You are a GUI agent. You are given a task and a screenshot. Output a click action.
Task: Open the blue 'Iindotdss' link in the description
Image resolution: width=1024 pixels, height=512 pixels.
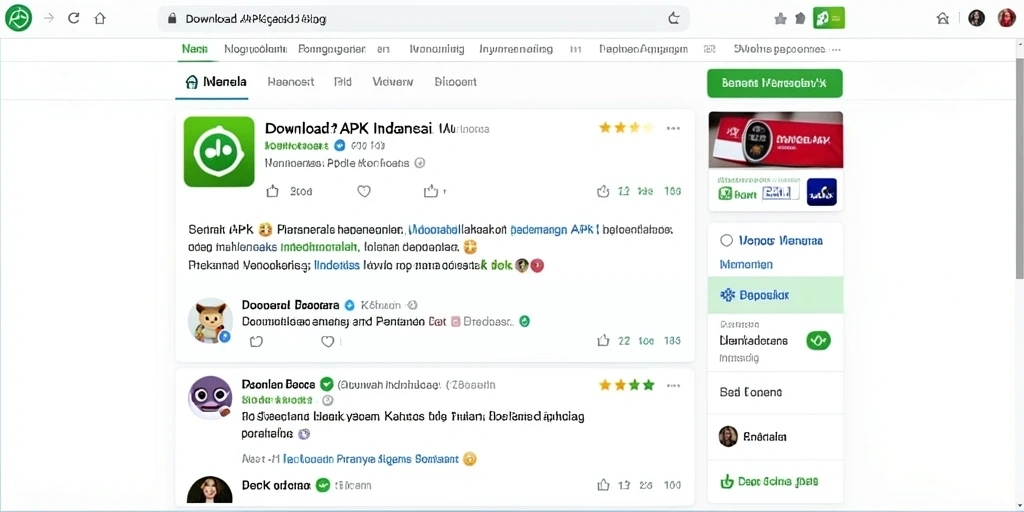(x=337, y=266)
